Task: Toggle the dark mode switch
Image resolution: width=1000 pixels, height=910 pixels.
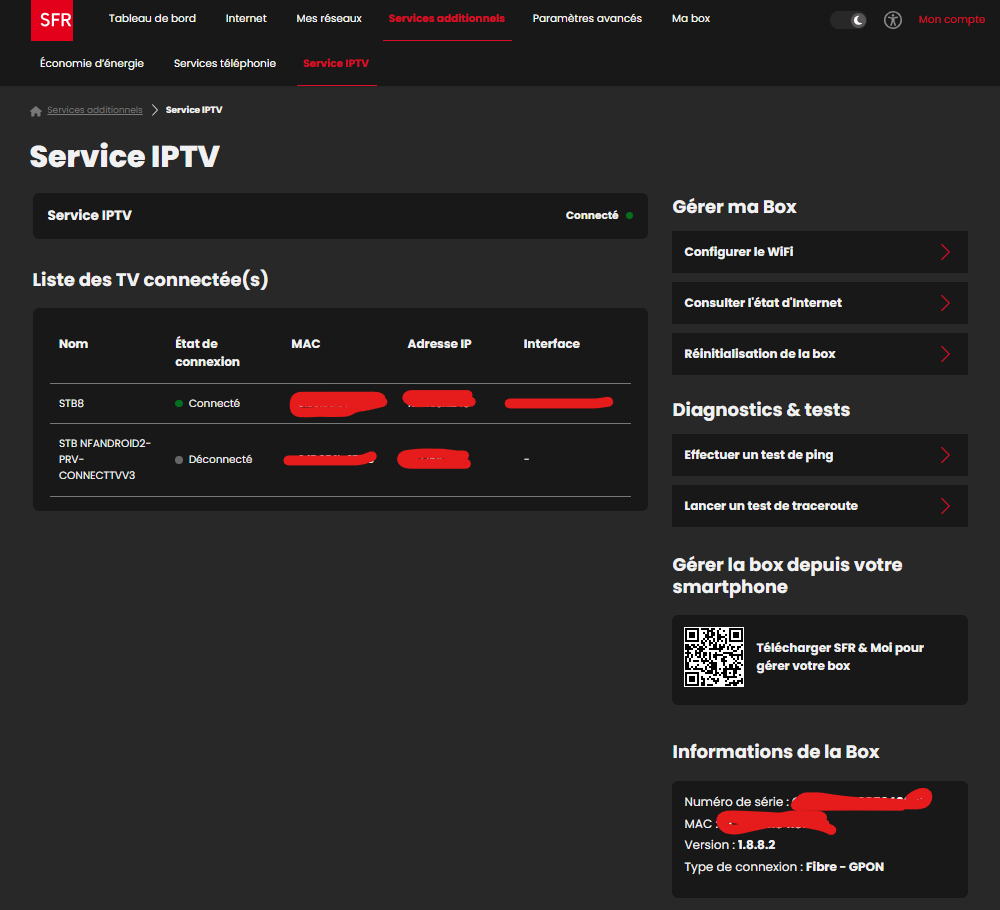Action: pyautogui.click(x=848, y=20)
